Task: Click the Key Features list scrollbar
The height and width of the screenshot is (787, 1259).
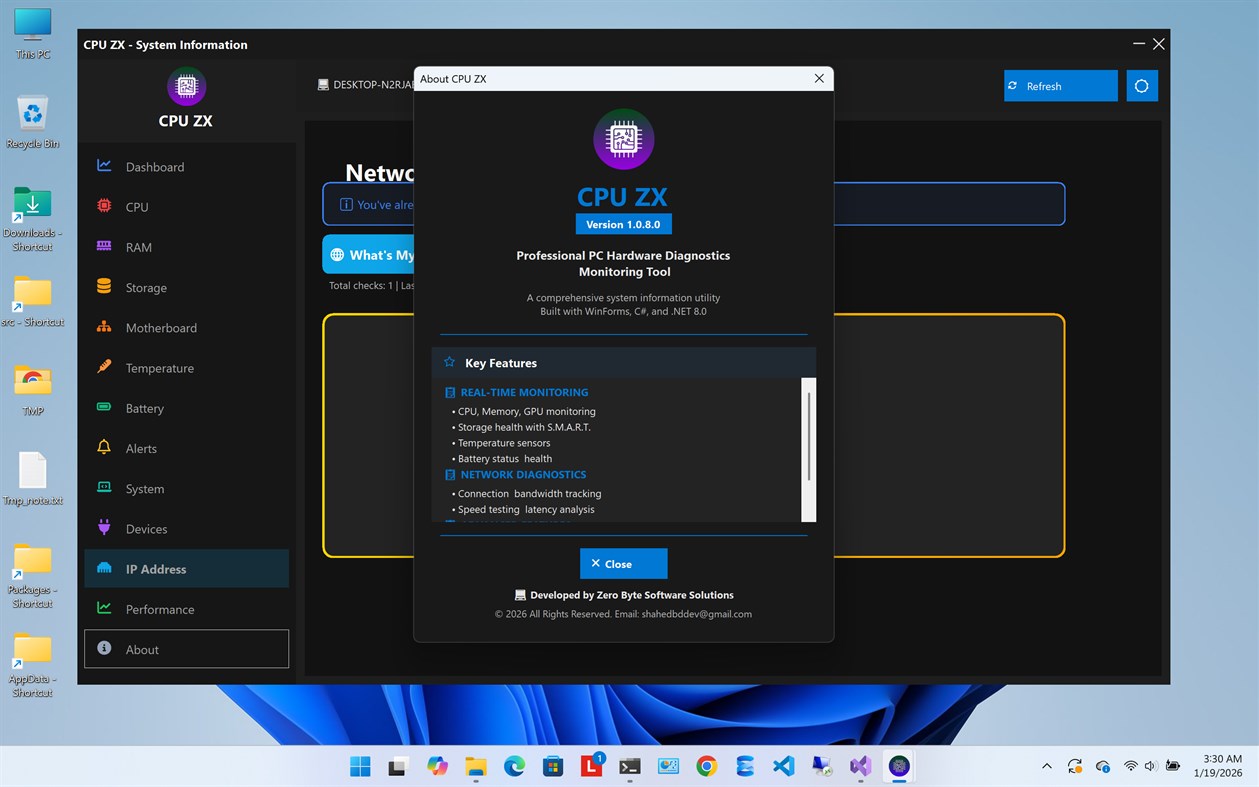Action: click(x=809, y=449)
